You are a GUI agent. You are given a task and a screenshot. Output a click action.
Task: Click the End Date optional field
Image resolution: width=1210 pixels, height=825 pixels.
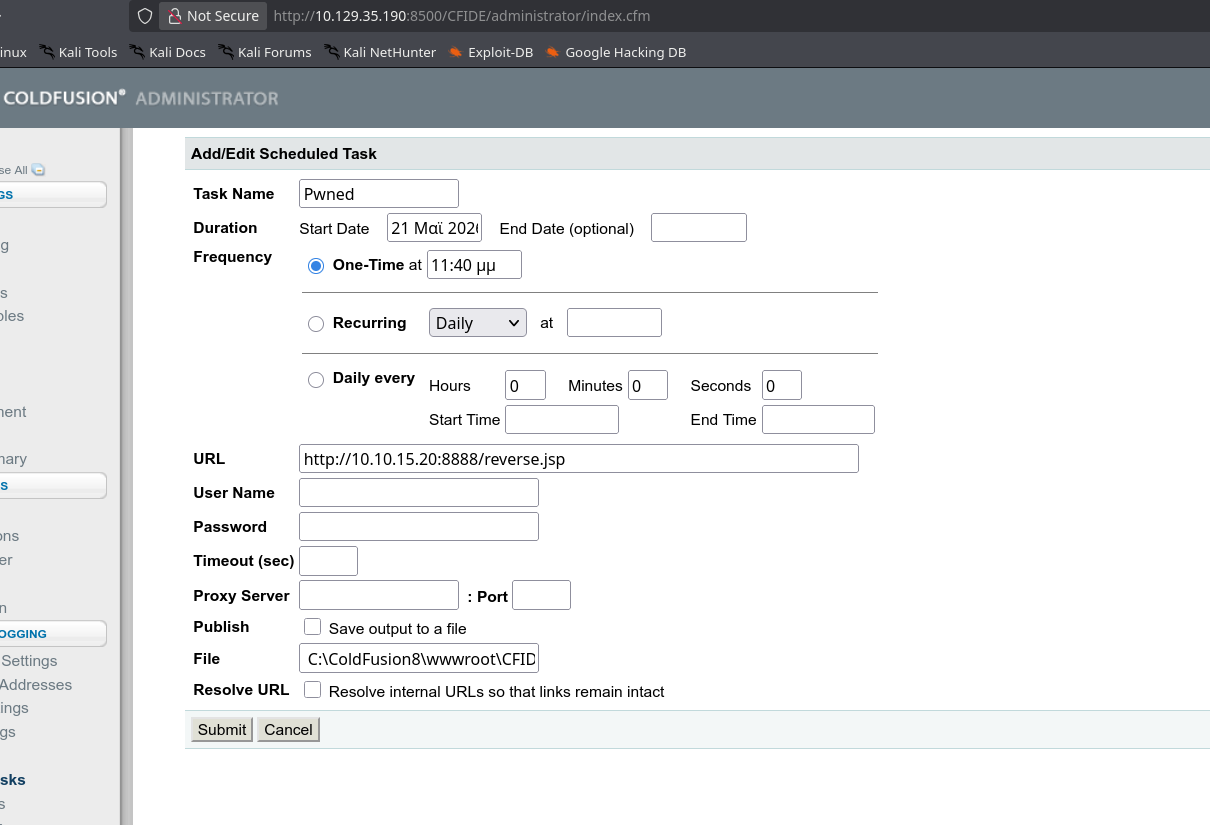[x=699, y=228]
